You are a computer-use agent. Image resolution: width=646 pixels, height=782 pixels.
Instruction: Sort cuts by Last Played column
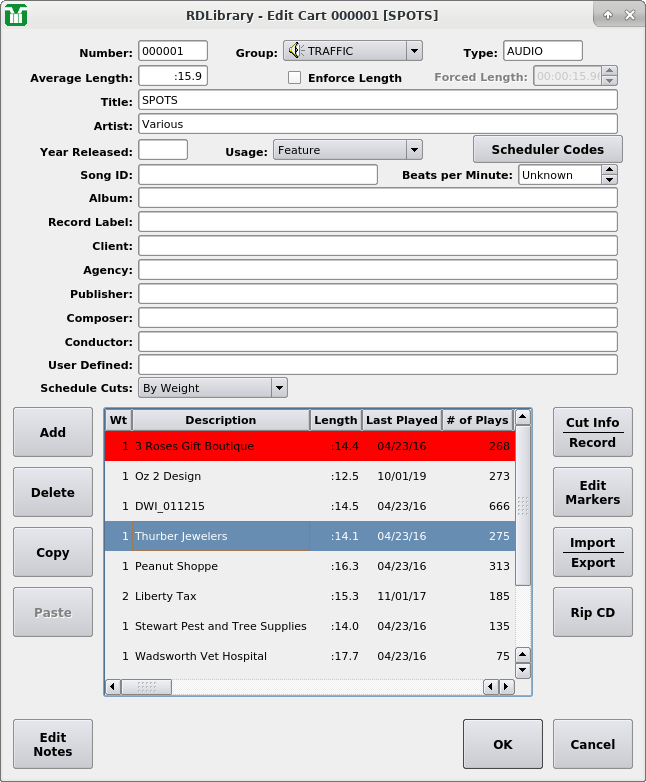401,420
